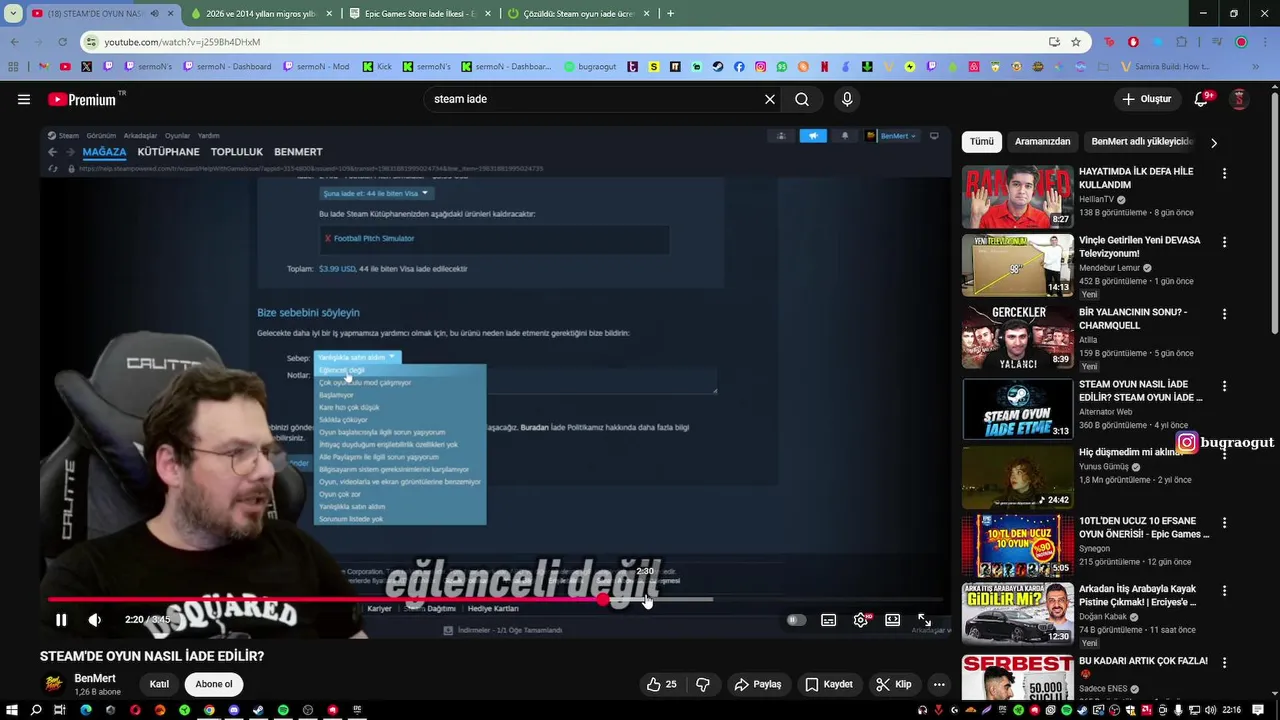
Task: Open options for '10TL'DEN UCUZ 10 EFSANE' video
Action: click(1224, 522)
